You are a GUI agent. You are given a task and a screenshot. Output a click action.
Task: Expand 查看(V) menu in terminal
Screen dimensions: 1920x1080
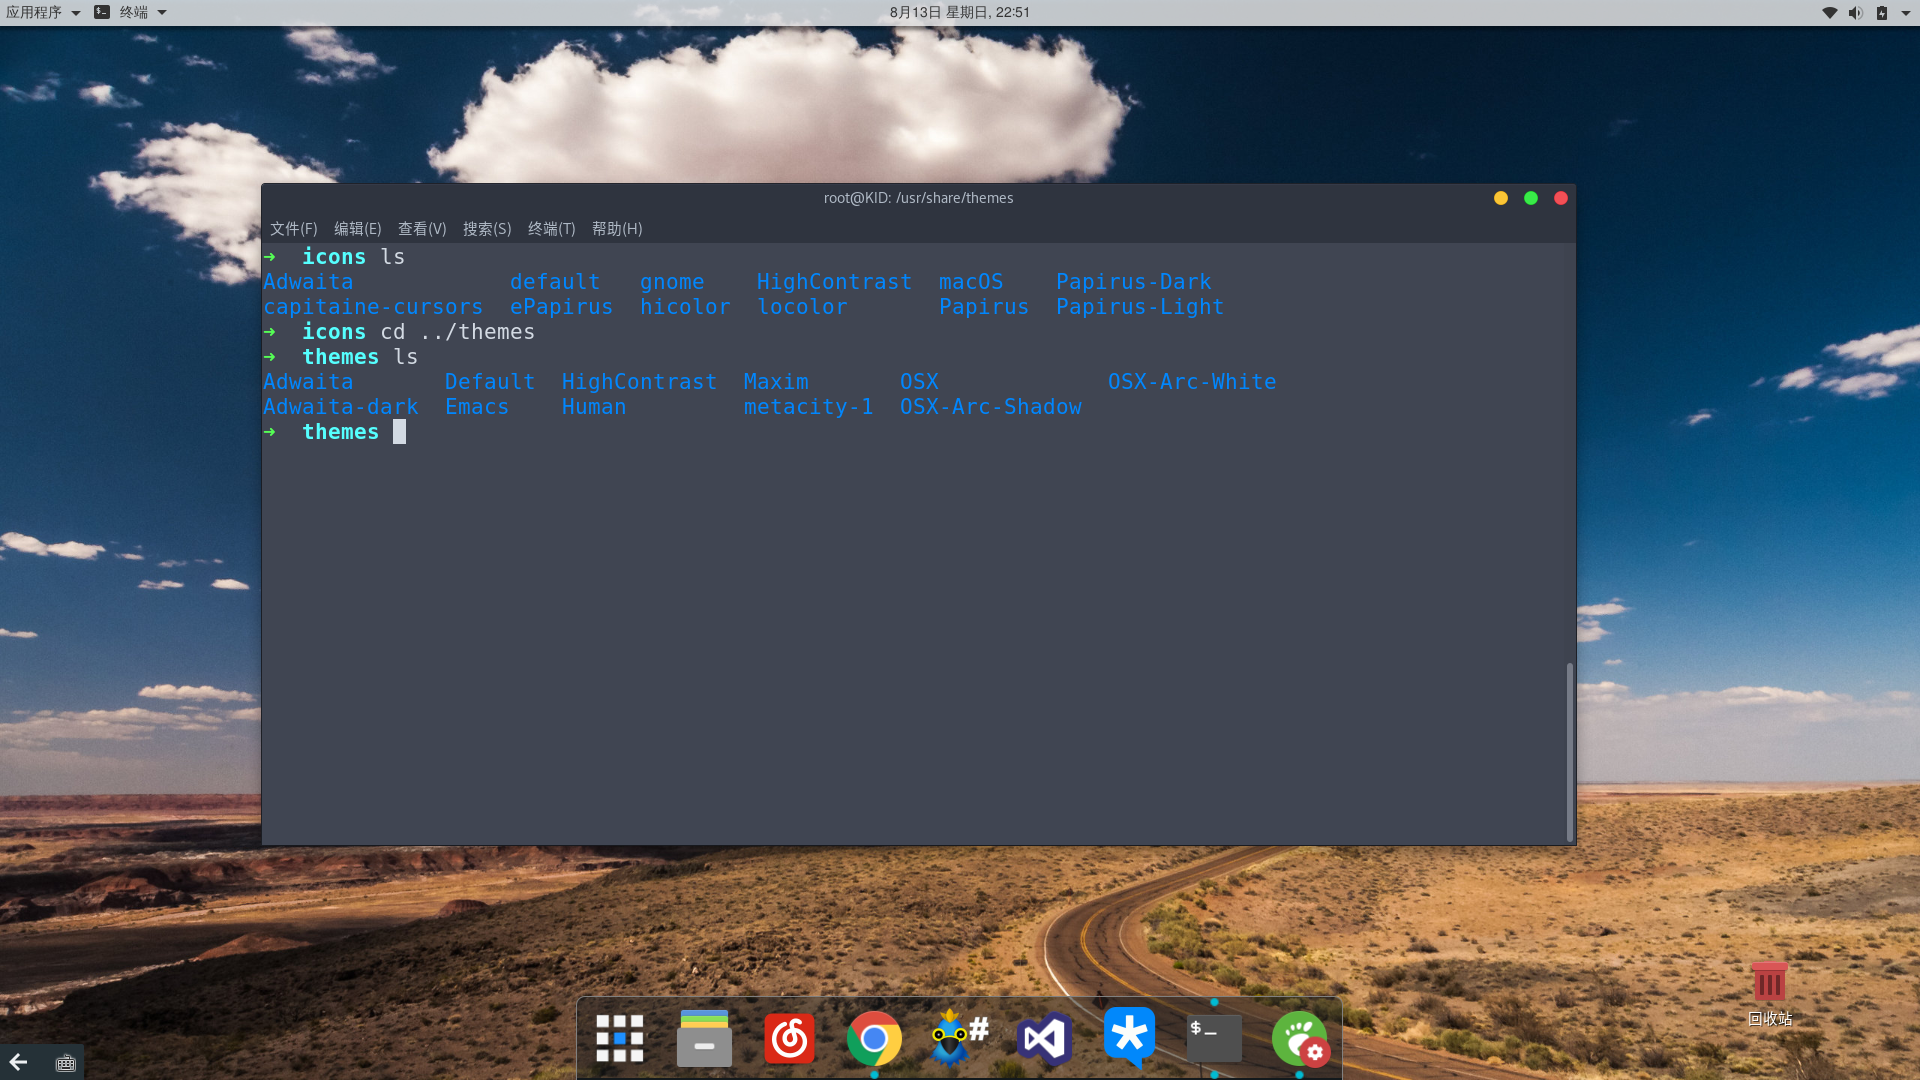[422, 228]
